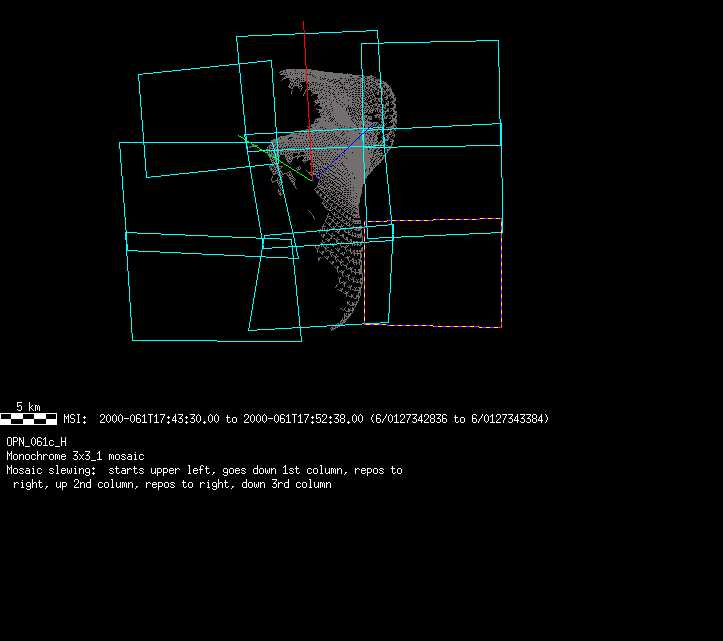Click the "Mosaic slewing:" description line

(204, 470)
